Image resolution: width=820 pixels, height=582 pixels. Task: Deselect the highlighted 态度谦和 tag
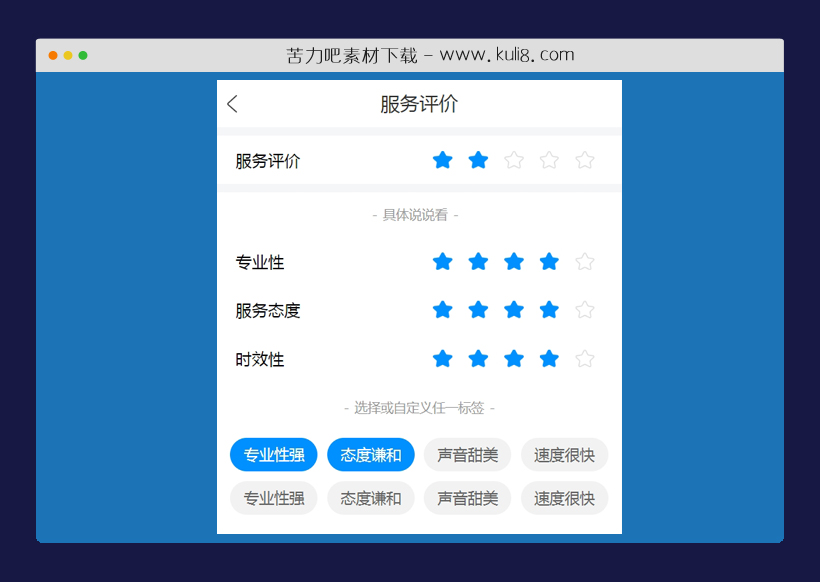coord(370,454)
